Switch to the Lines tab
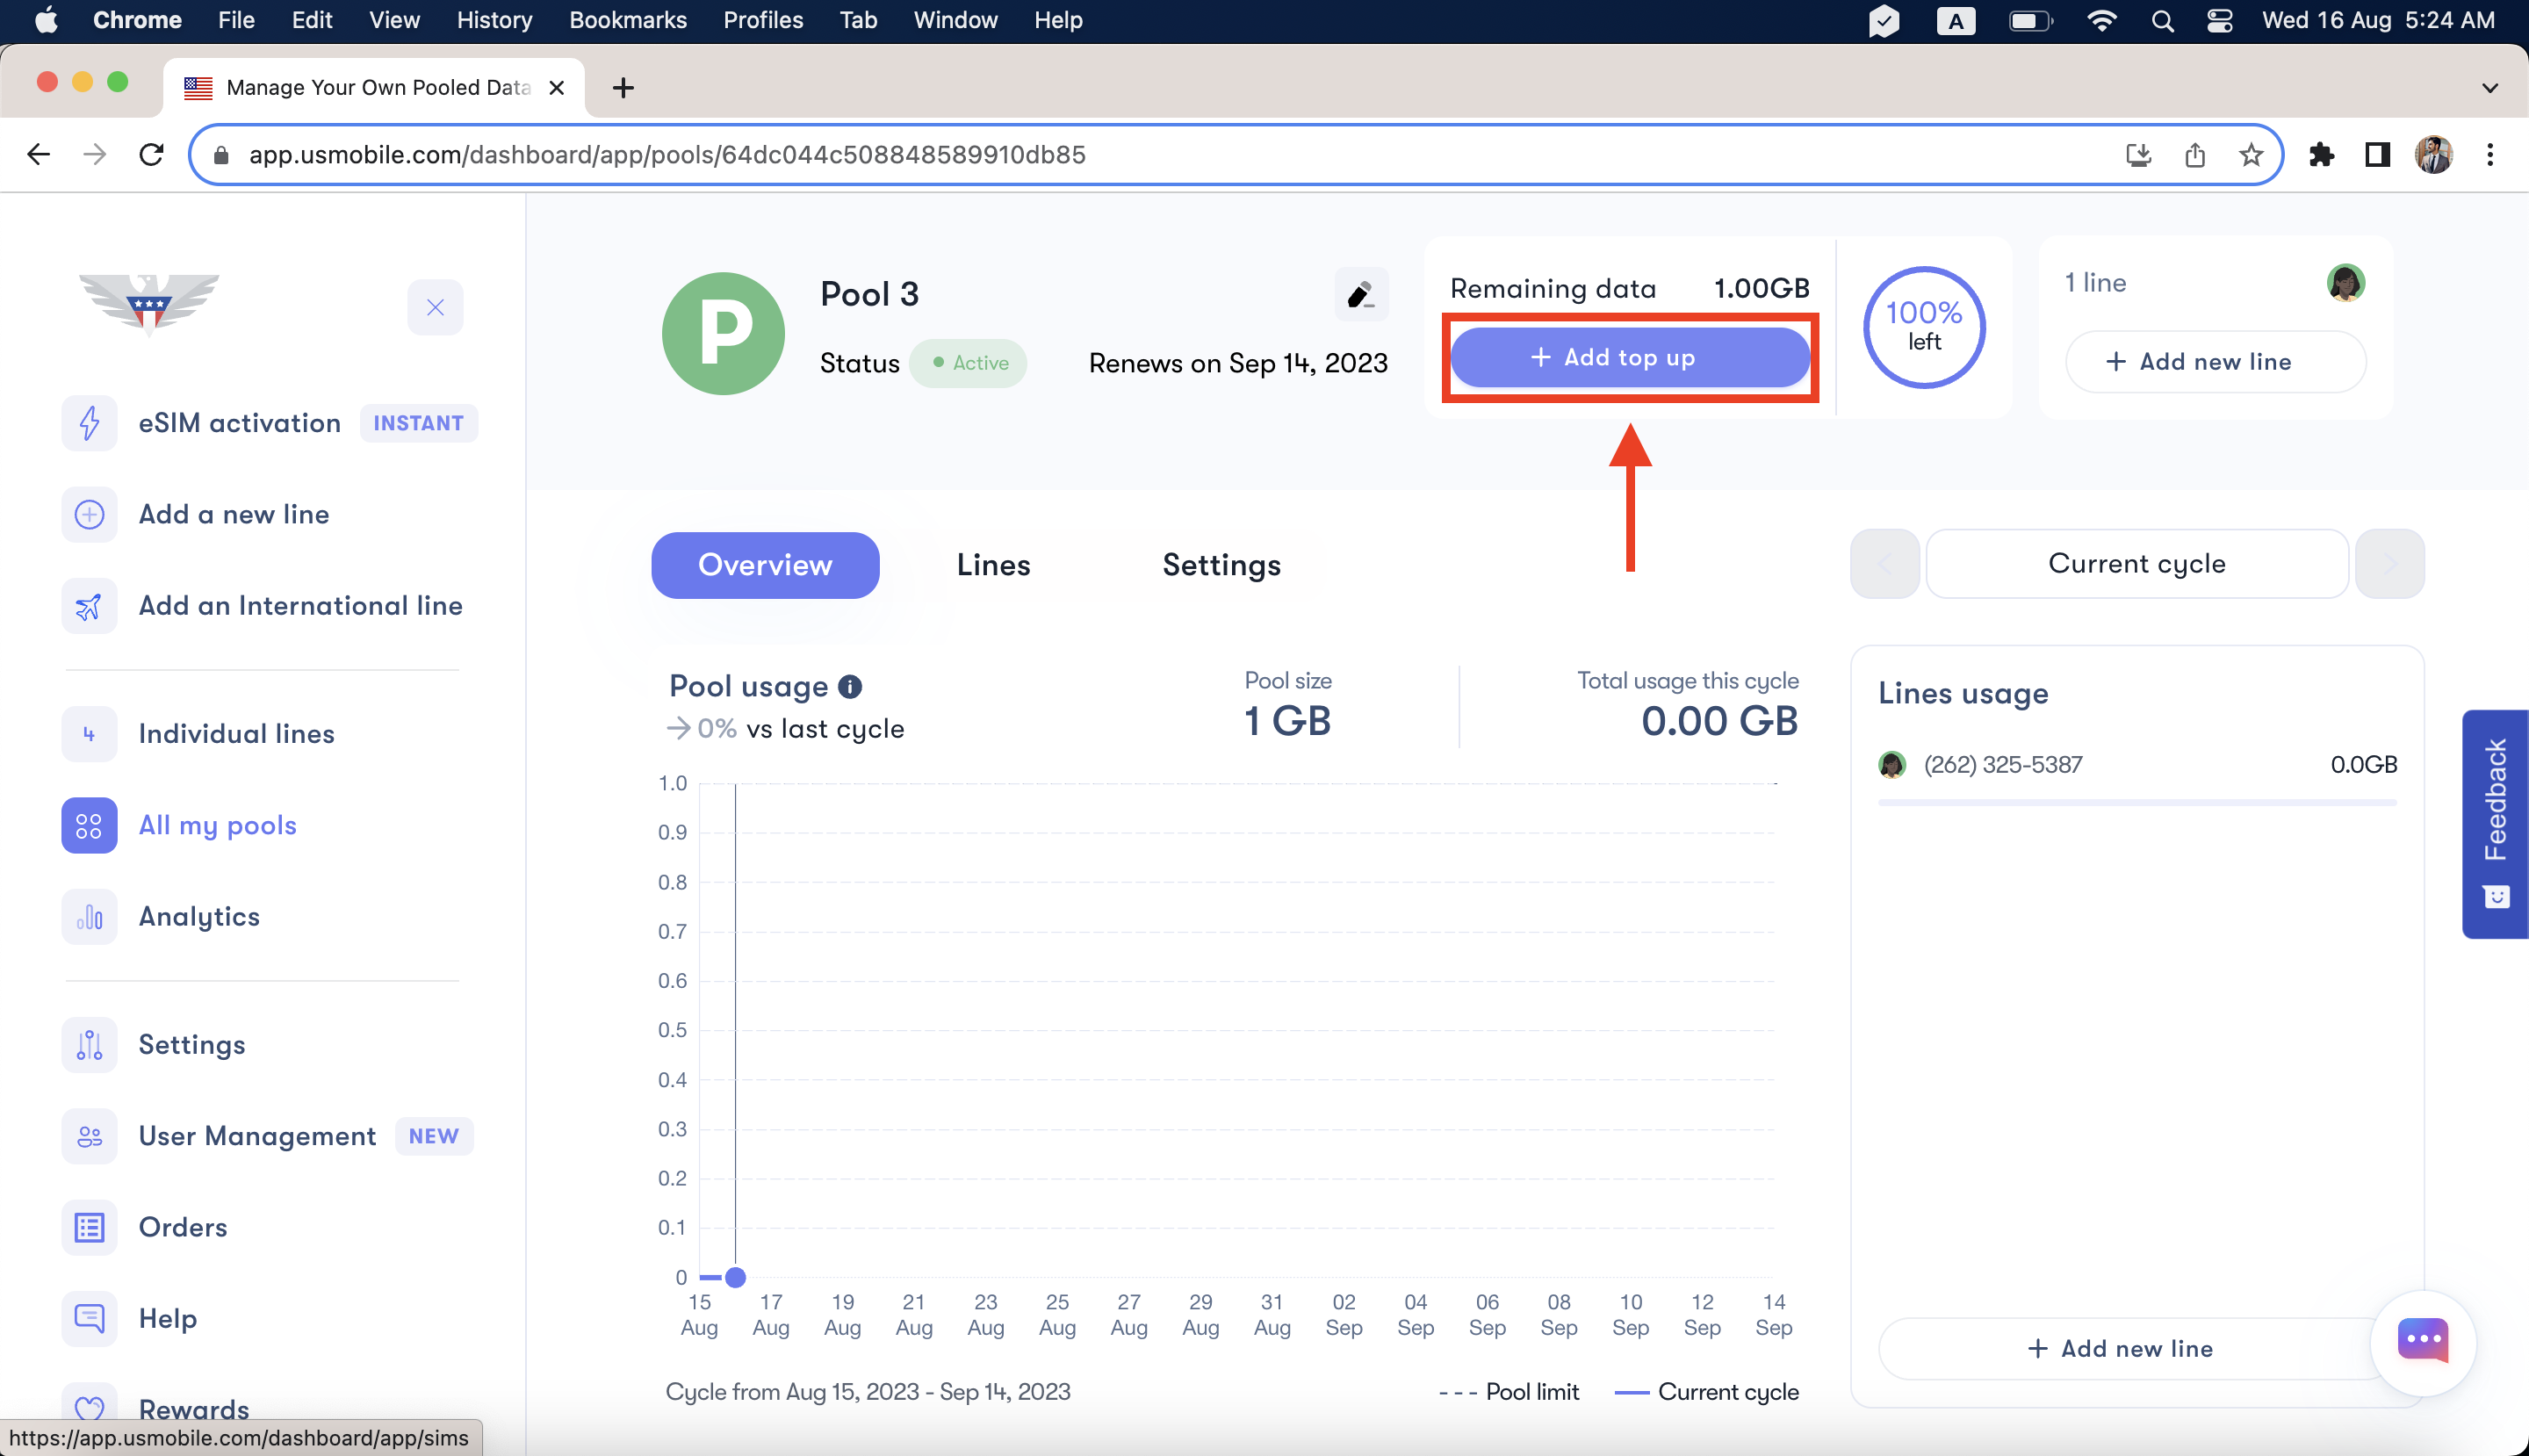 [x=993, y=565]
